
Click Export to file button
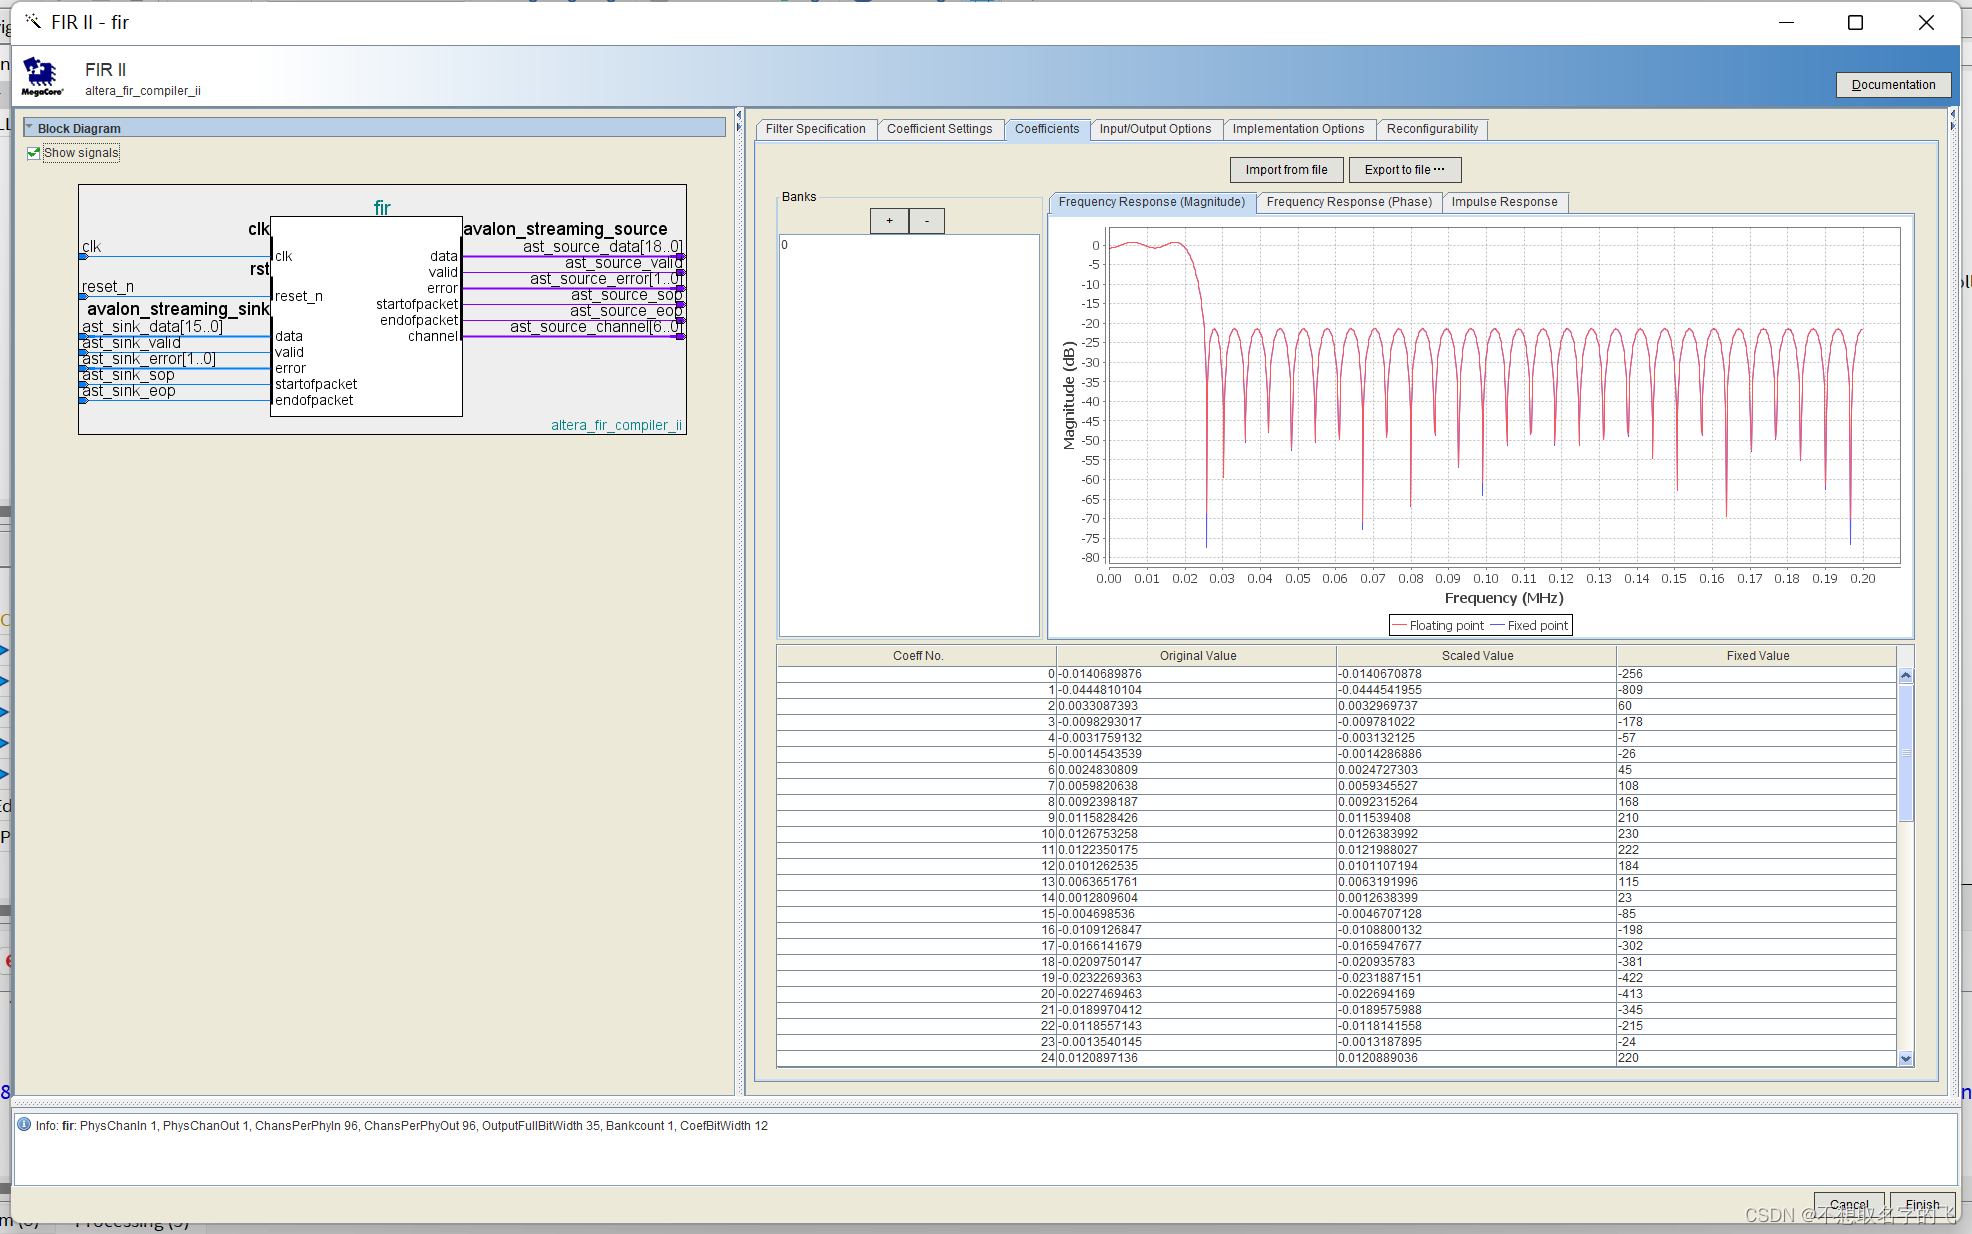[x=1404, y=170]
